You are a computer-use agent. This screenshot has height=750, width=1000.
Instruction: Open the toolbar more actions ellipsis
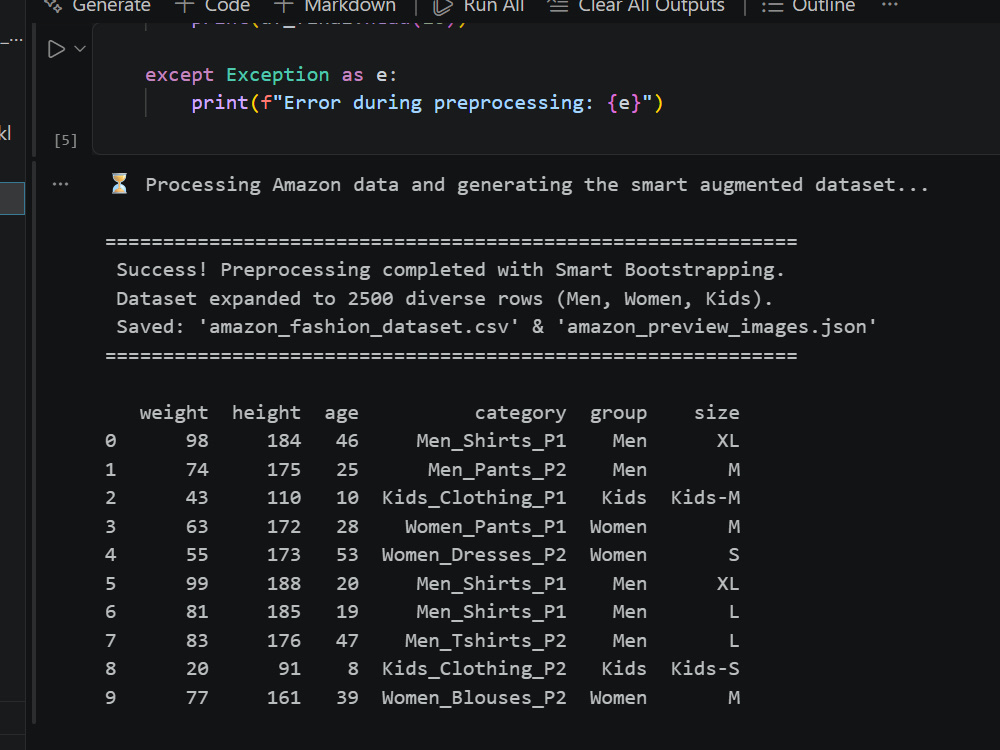890,5
